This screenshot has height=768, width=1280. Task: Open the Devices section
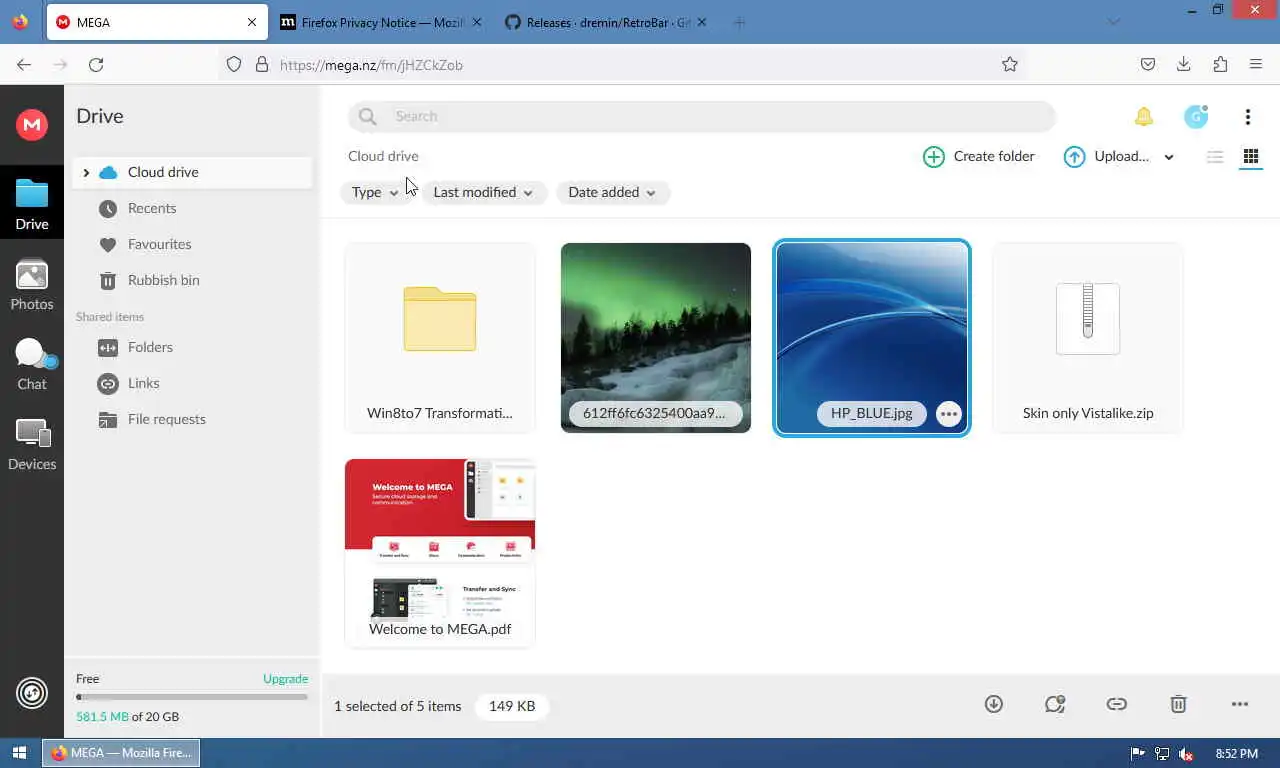coord(32,445)
